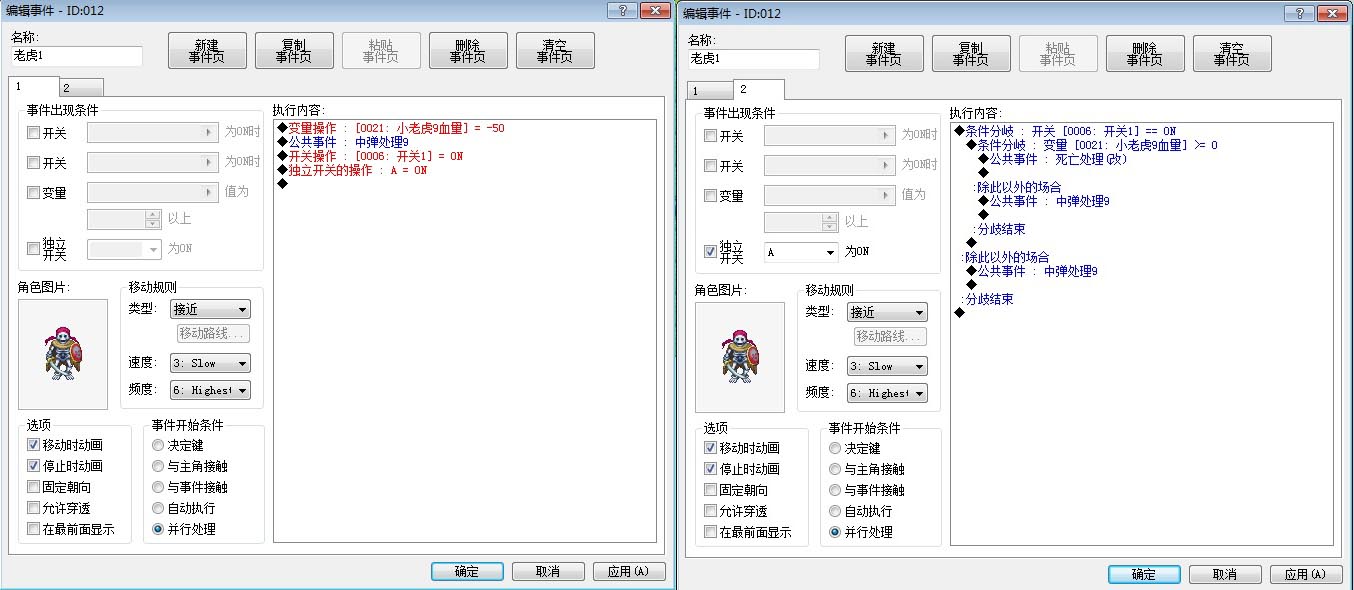The image size is (1354, 590).
Task: Open the 速度 dropdown in the page 2 editor
Action: click(x=887, y=366)
